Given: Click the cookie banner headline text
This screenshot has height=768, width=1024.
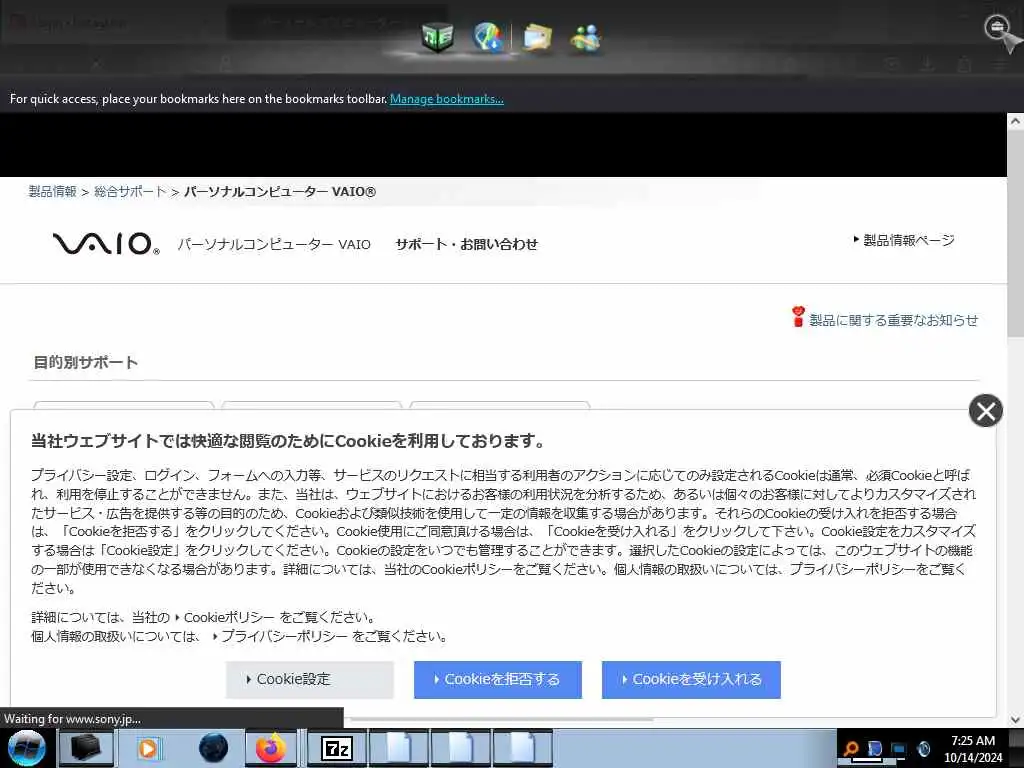Looking at the screenshot, I should (x=288, y=441).
